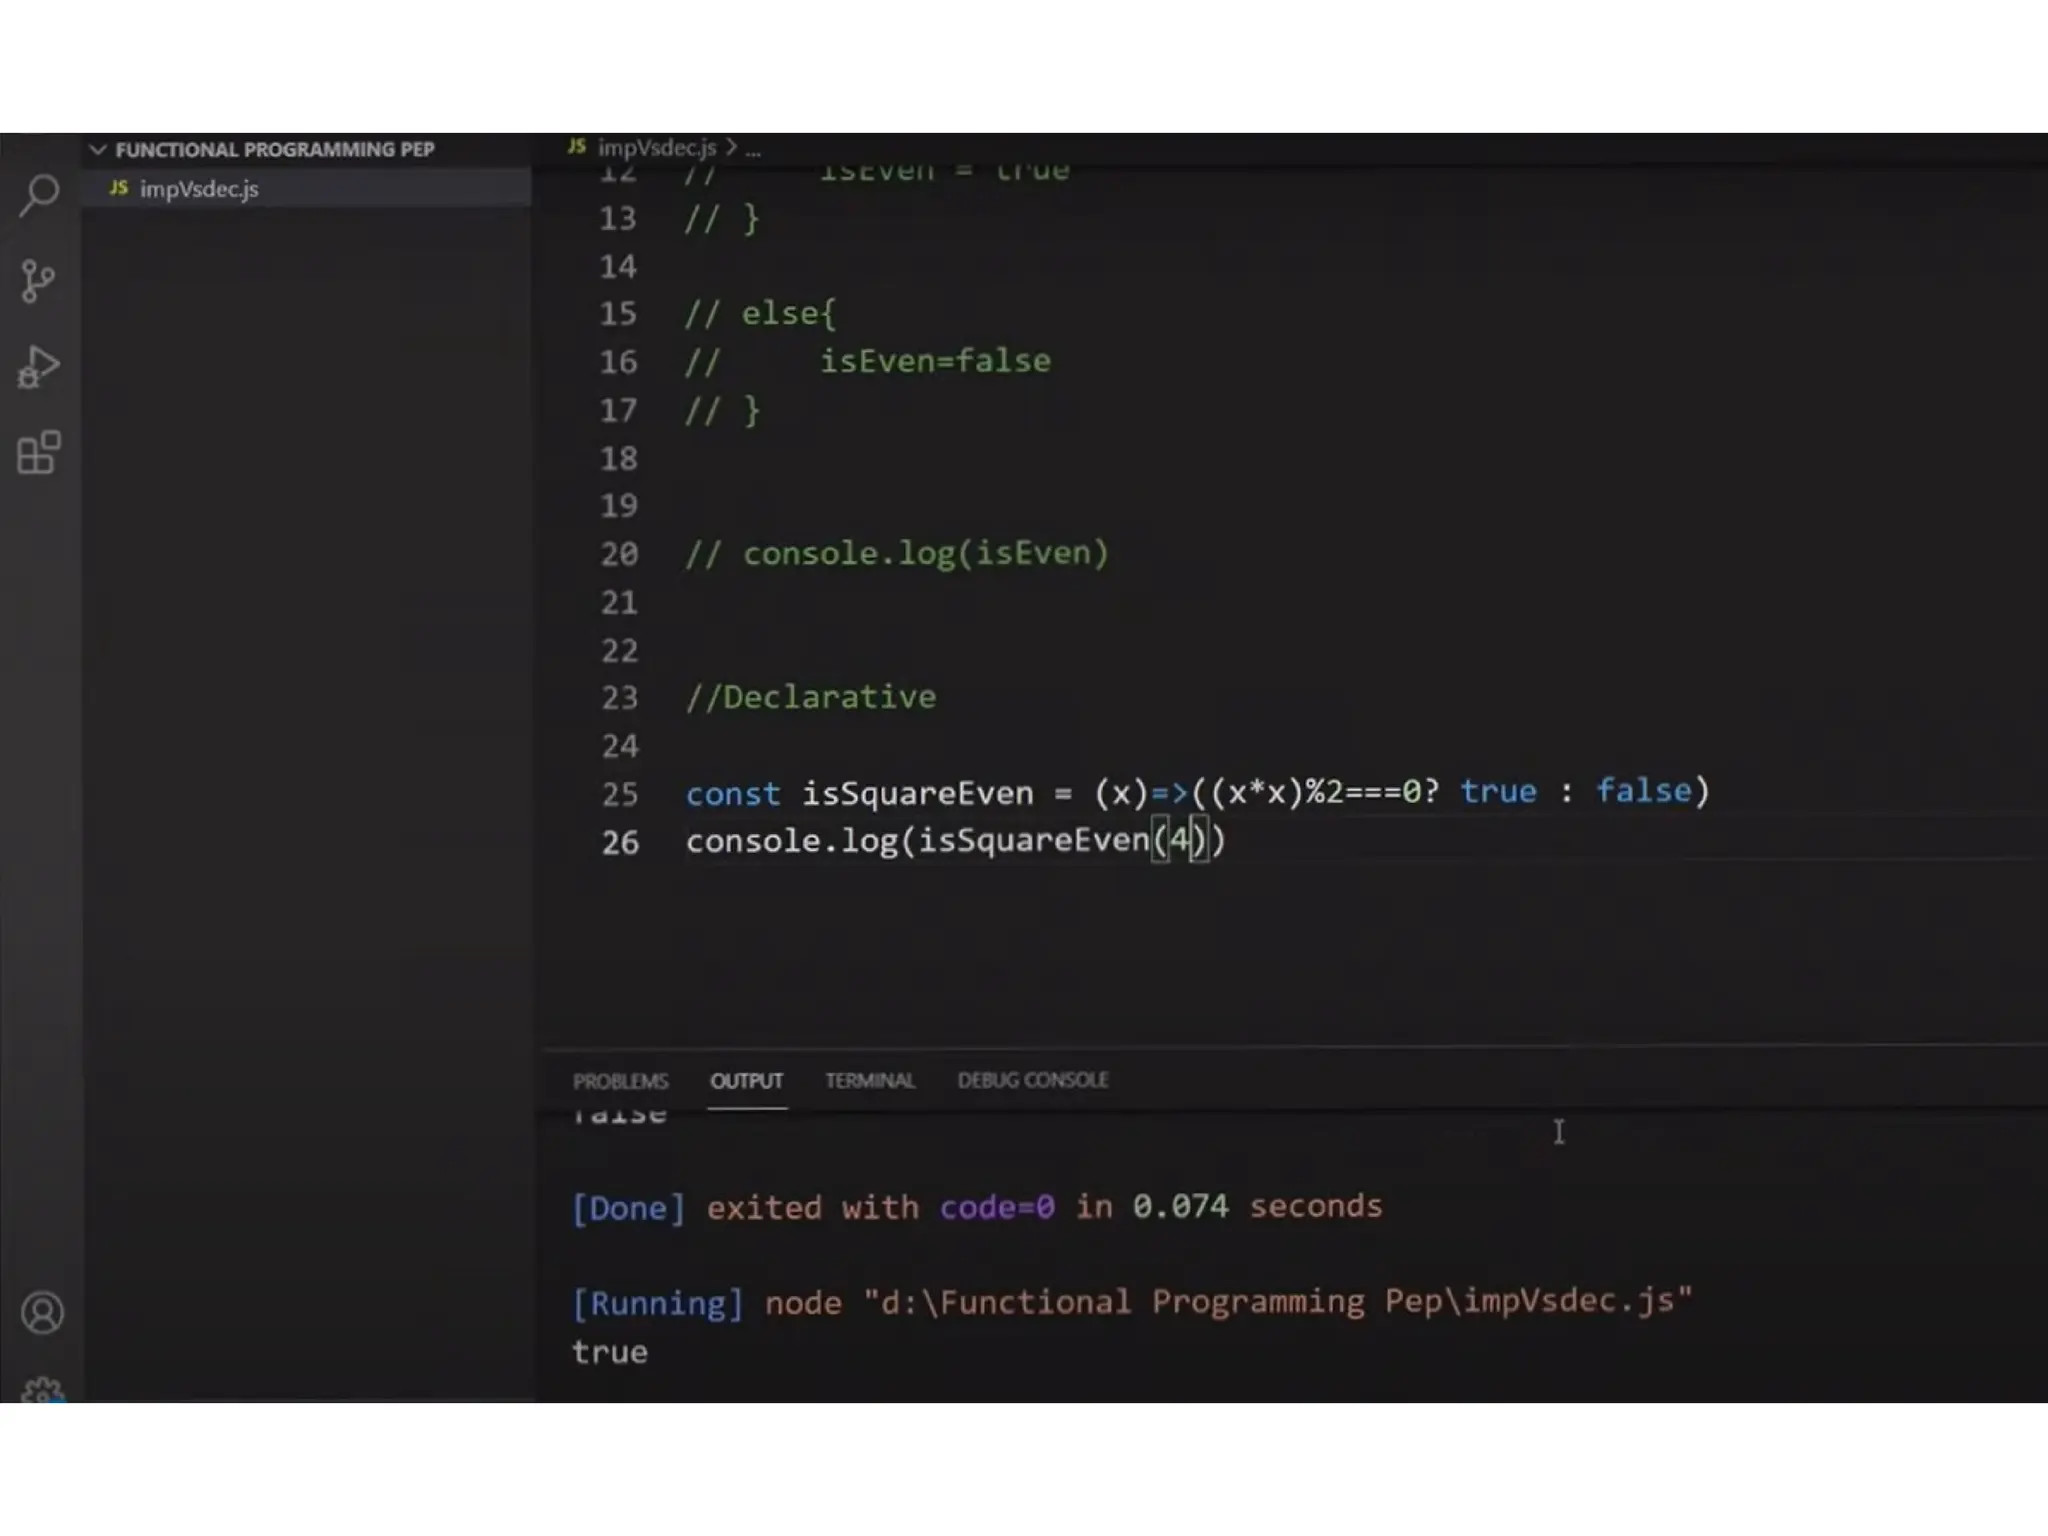Open impVsdec.js in the explorer tree
Screen dimensions: 2048x1536
[x=199, y=189]
